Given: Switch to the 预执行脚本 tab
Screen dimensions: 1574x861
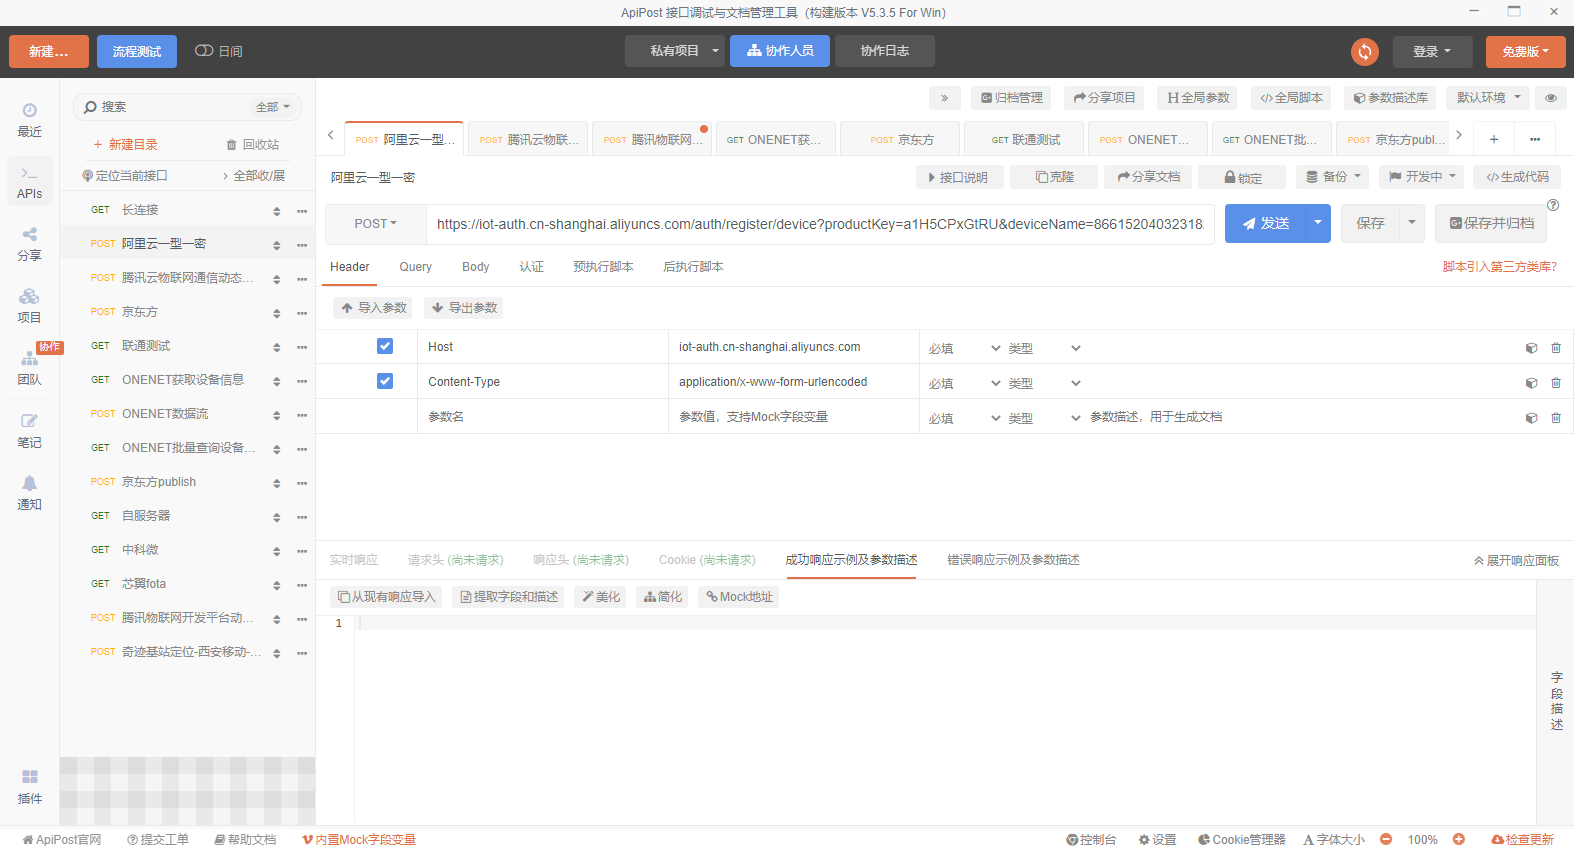Looking at the screenshot, I should pos(603,267).
